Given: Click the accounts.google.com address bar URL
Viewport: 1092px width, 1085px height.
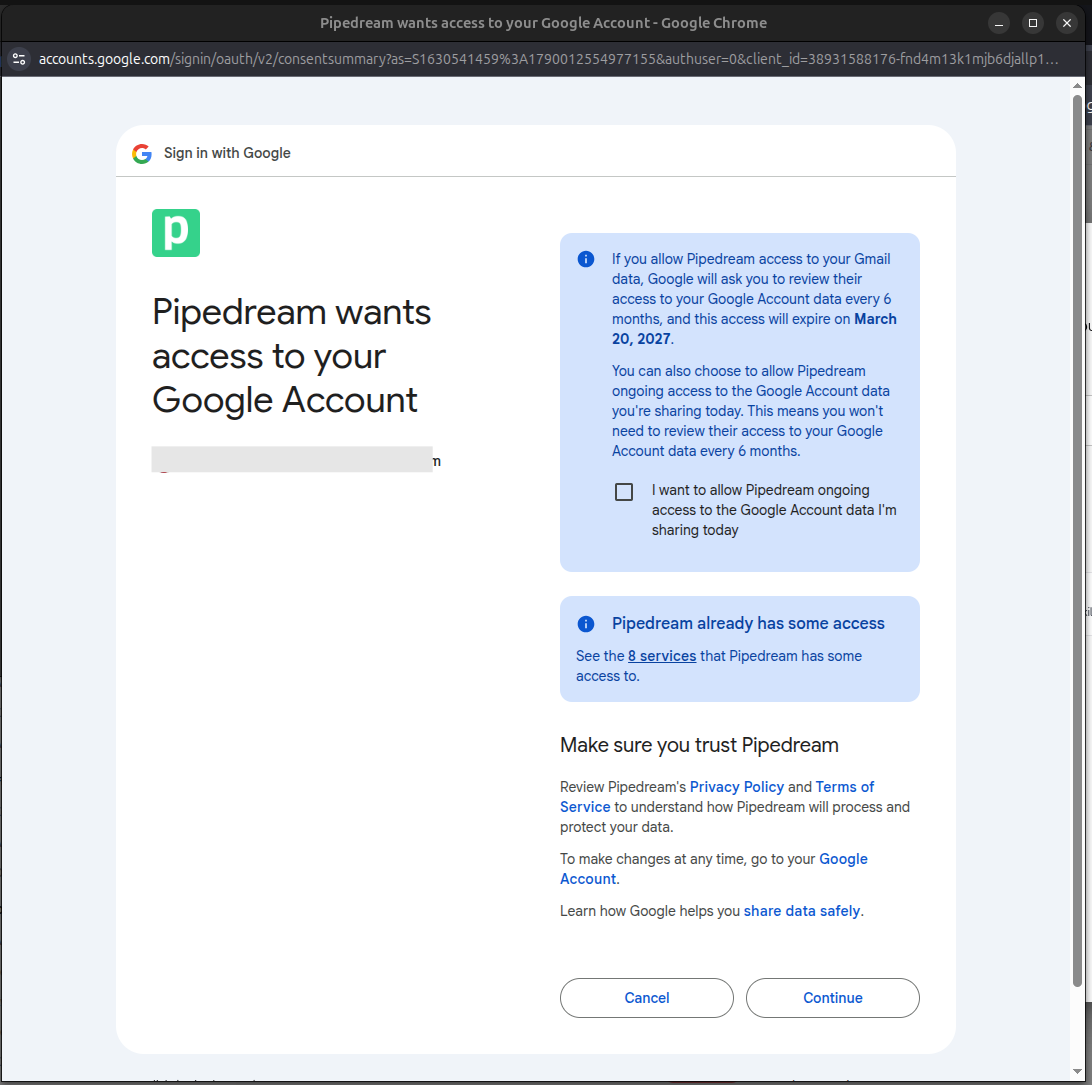Looking at the screenshot, I should [548, 59].
